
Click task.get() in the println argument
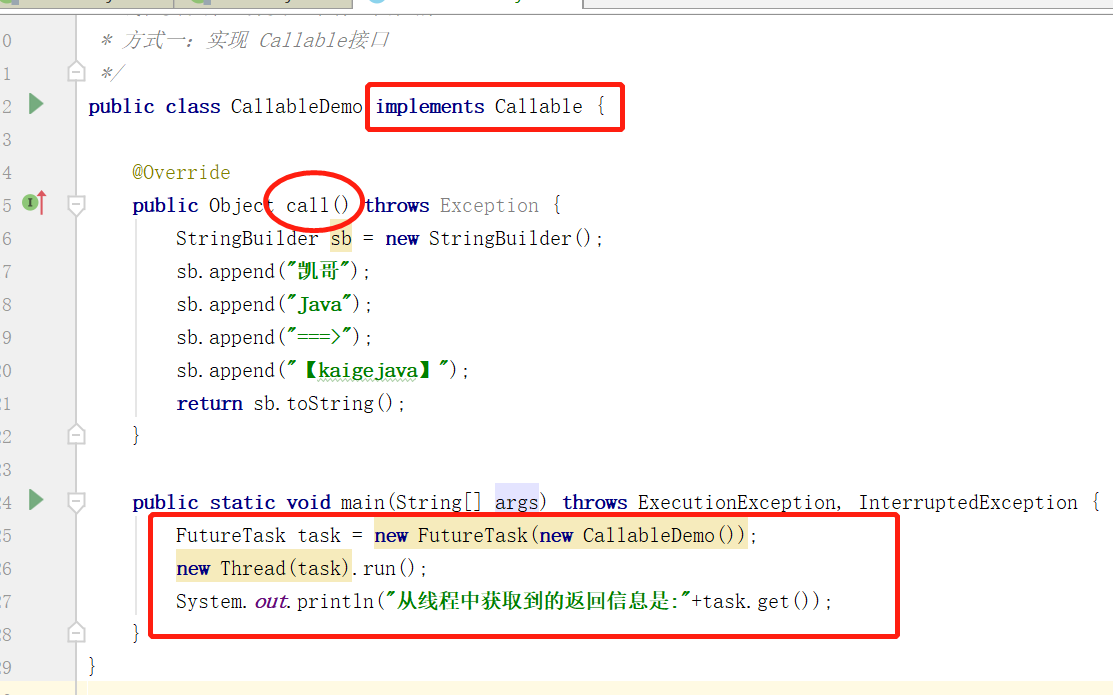coord(756,602)
